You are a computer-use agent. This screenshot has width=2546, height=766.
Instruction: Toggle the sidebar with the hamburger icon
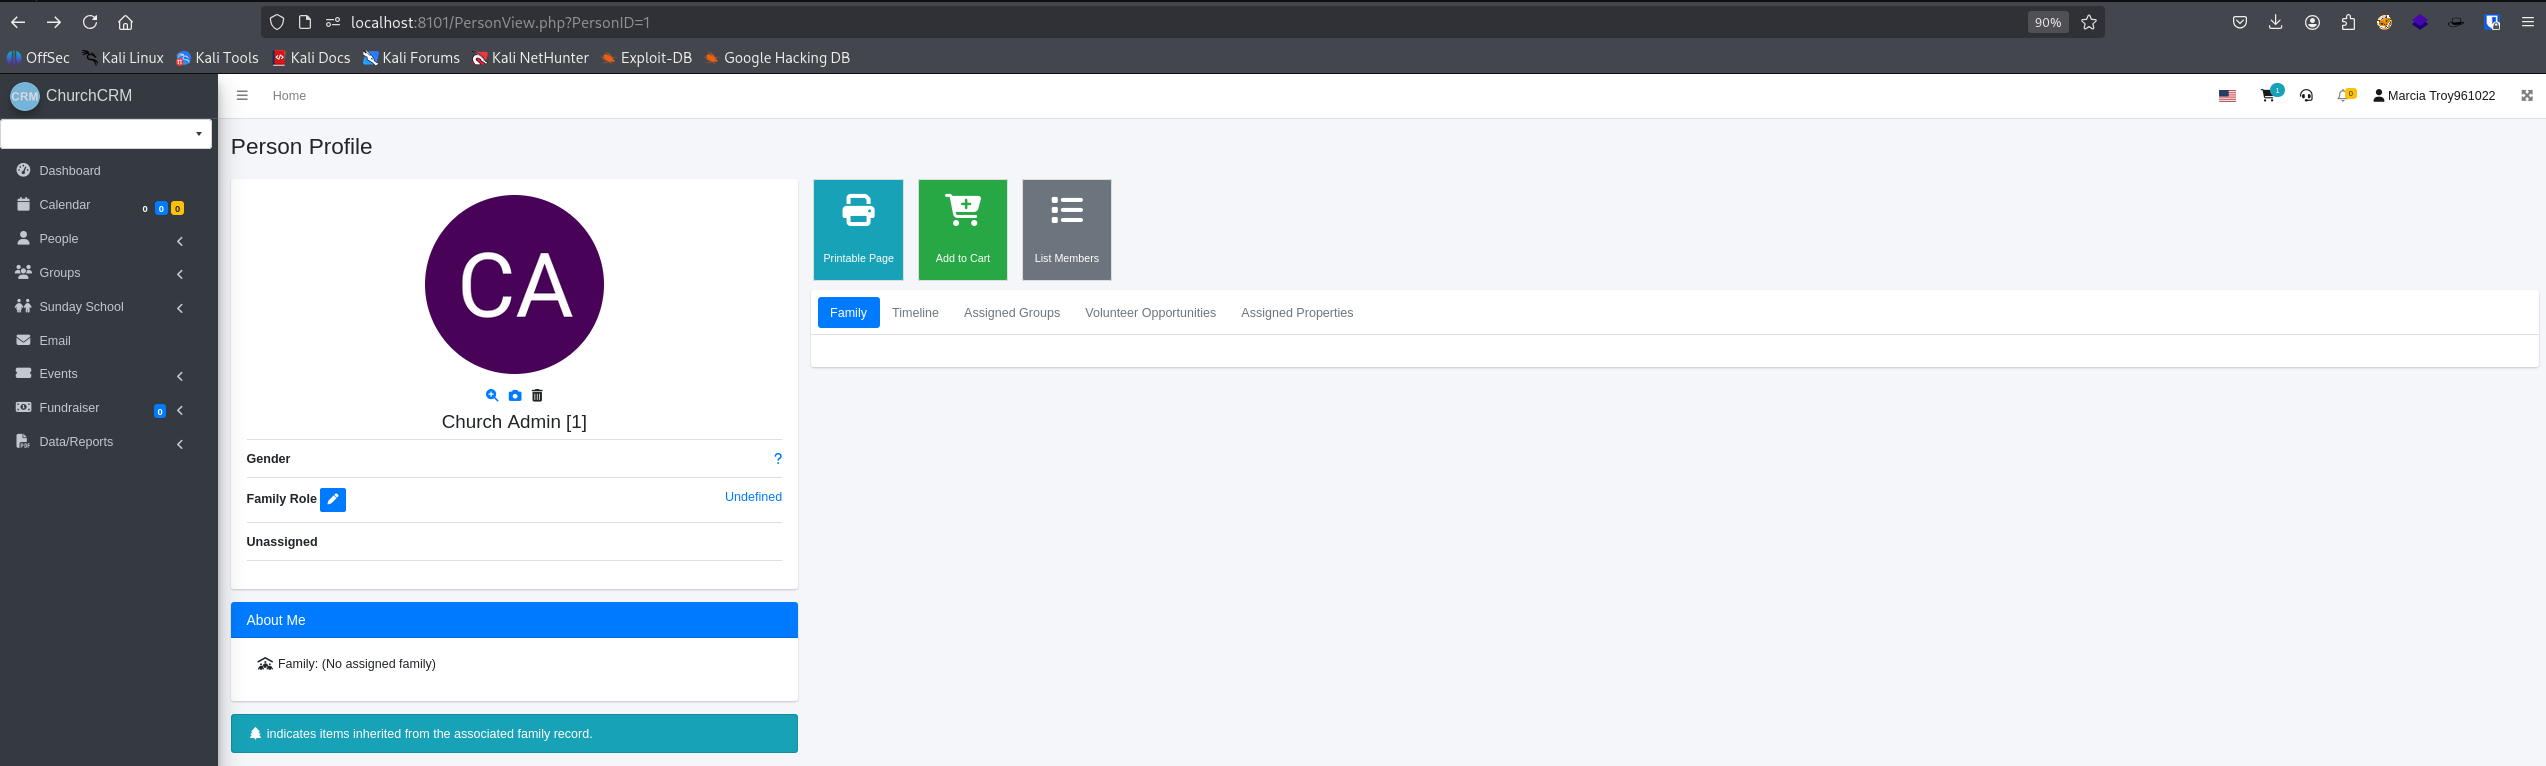(242, 96)
